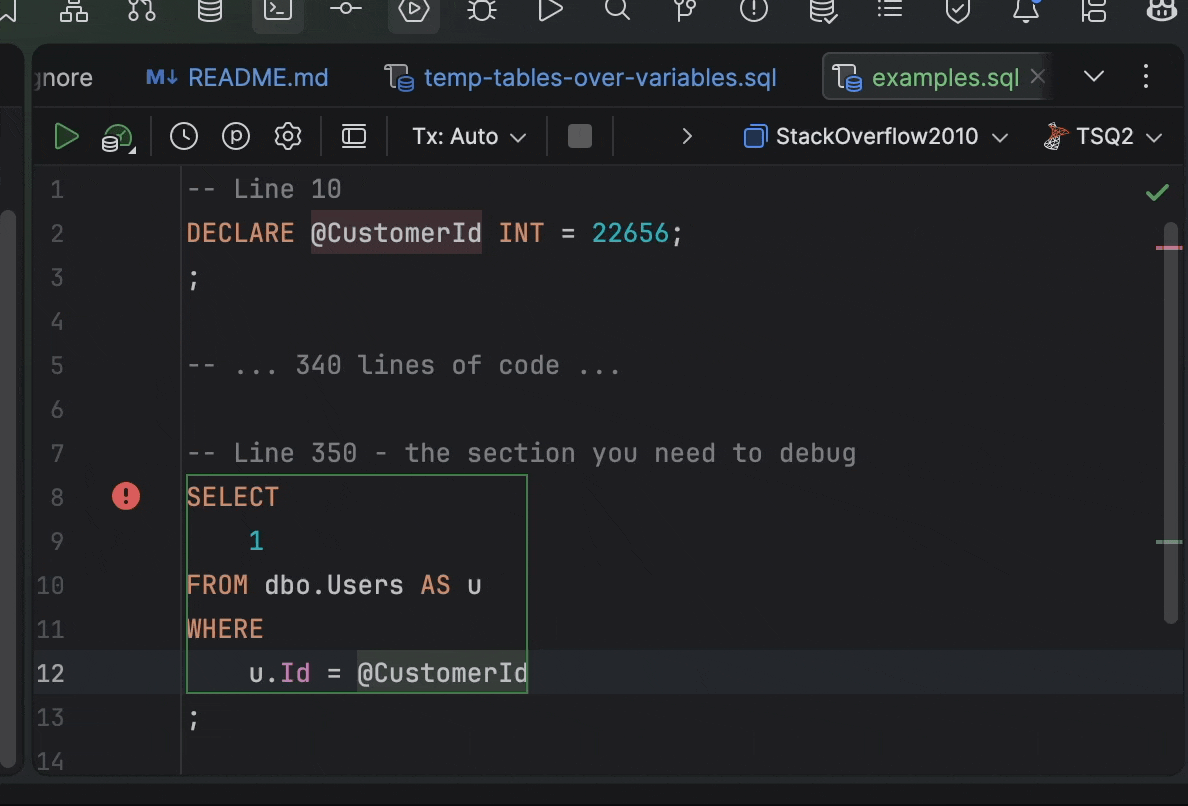Open the Terminal tool window
This screenshot has width=1188, height=806.
(278, 11)
